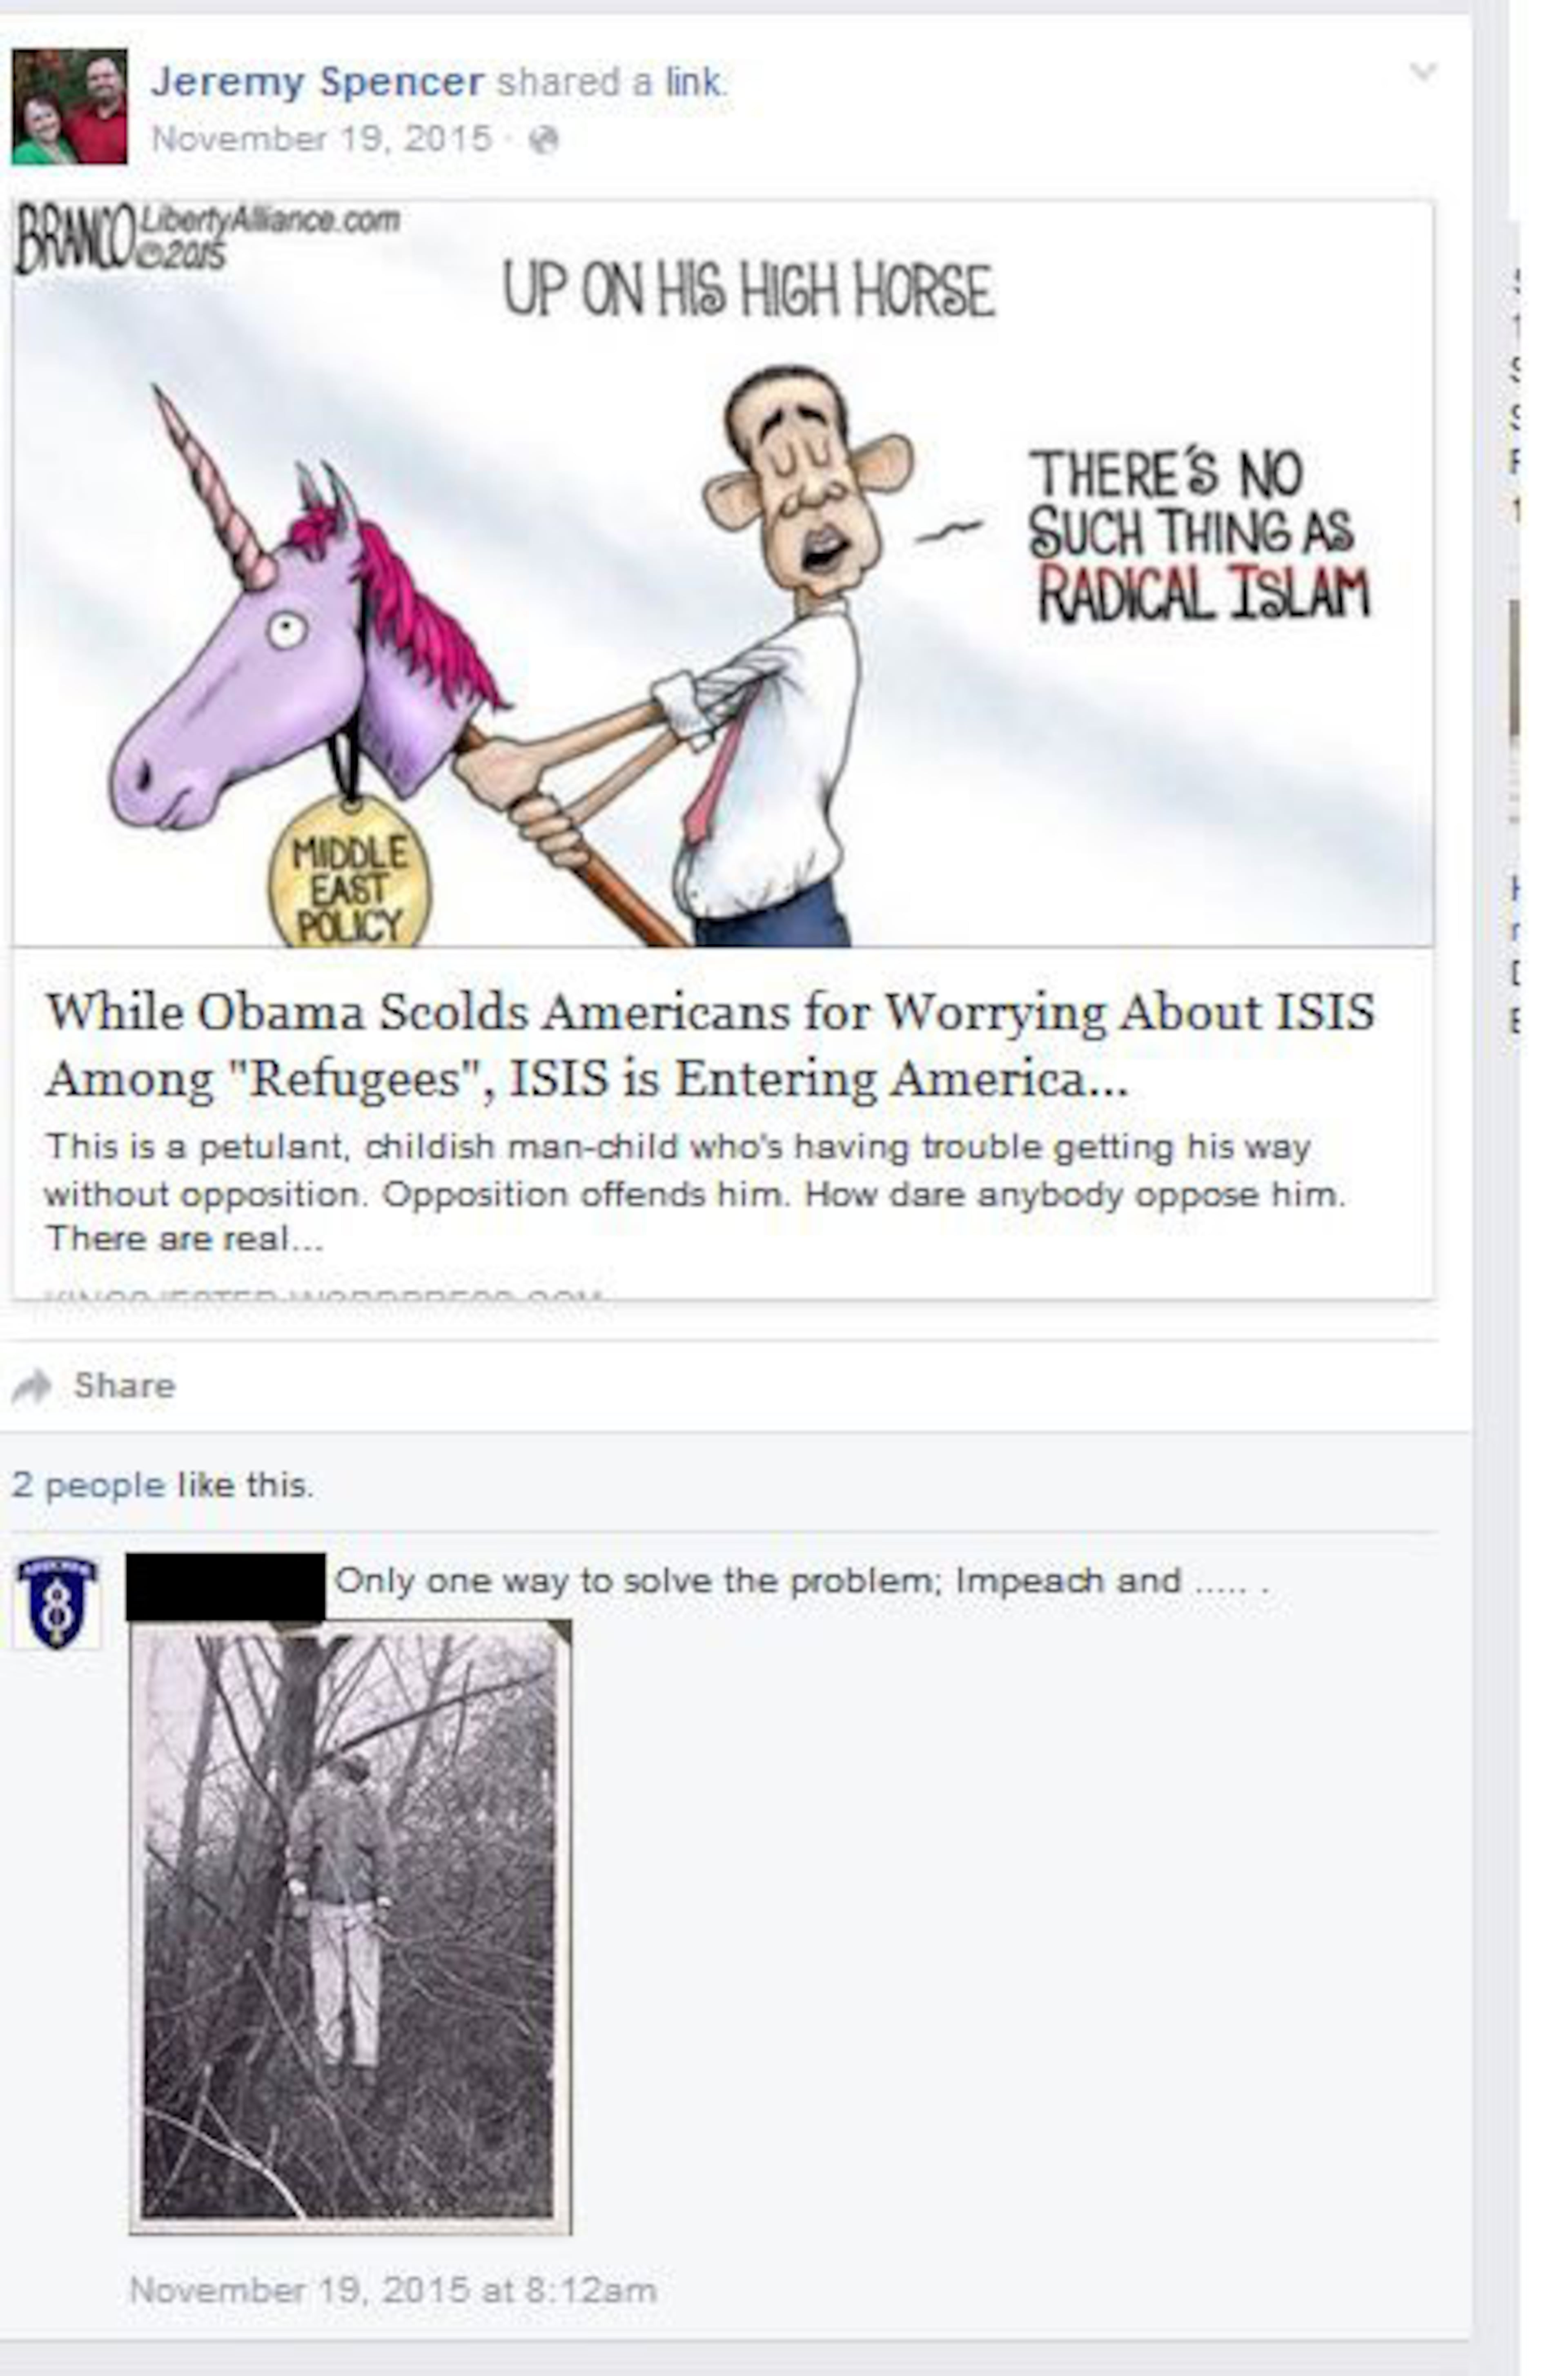Screen dimensions: 1568x2376
Task: Click the blacked-out commenter name
Action: coord(226,1586)
